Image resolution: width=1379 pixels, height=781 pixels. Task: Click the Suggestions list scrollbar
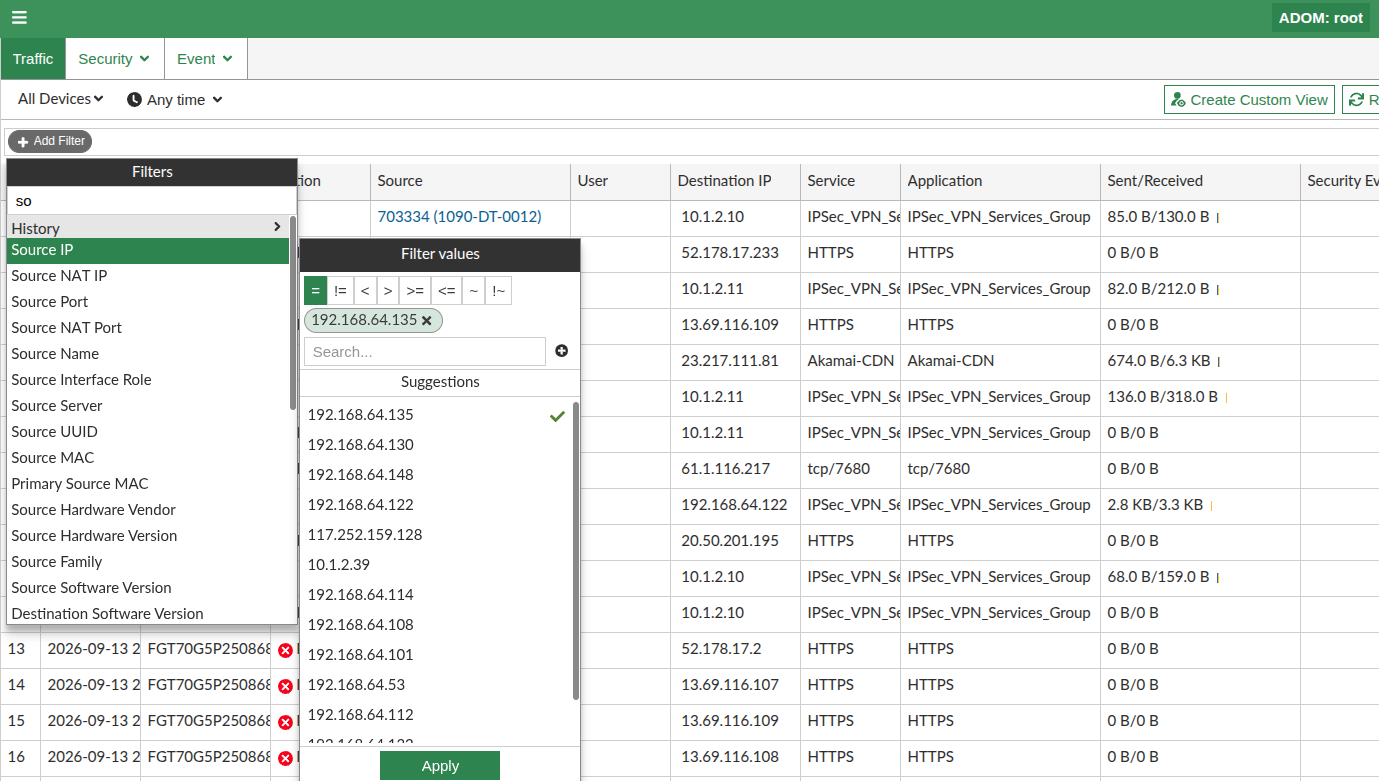tap(576, 551)
